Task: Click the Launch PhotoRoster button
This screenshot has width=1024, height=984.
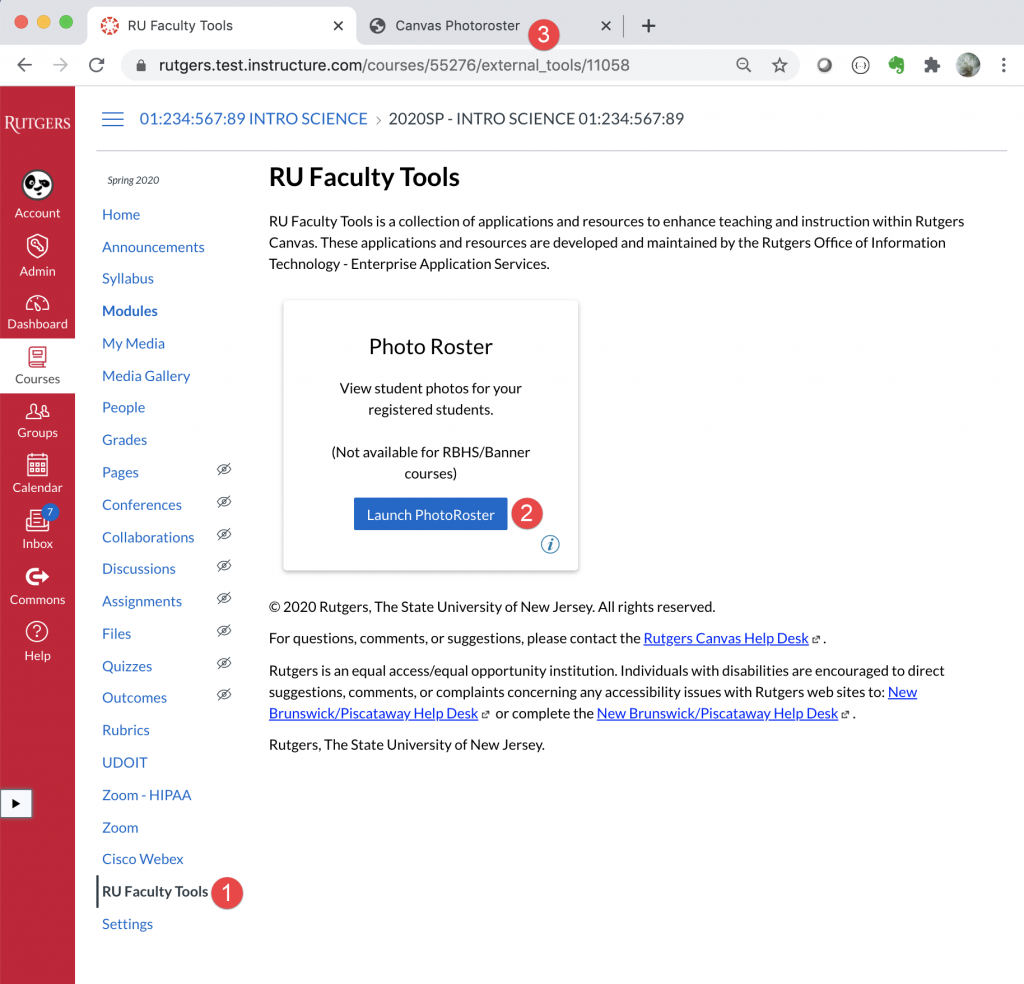Action: (x=430, y=515)
